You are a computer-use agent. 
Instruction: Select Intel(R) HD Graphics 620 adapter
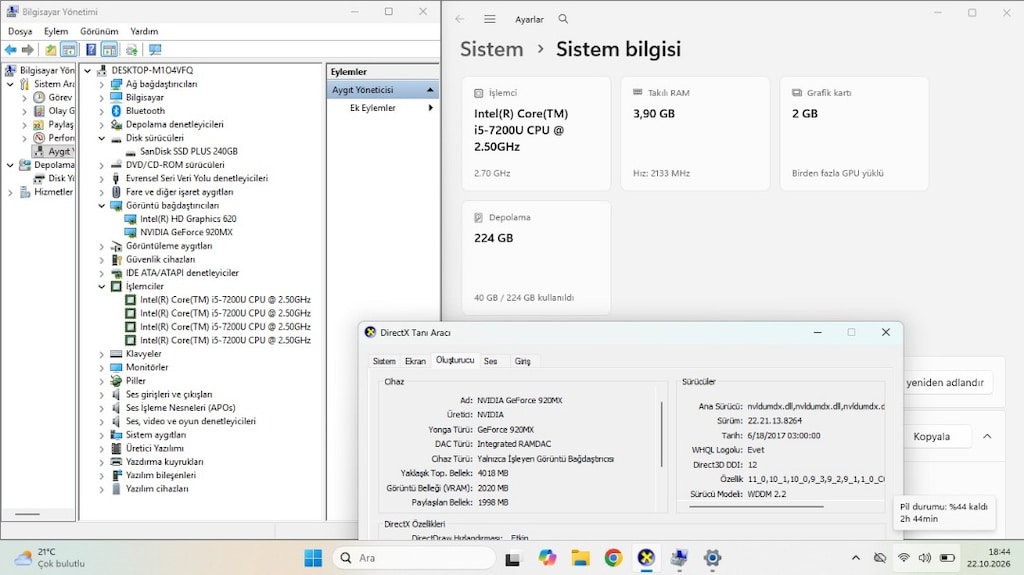coord(187,219)
